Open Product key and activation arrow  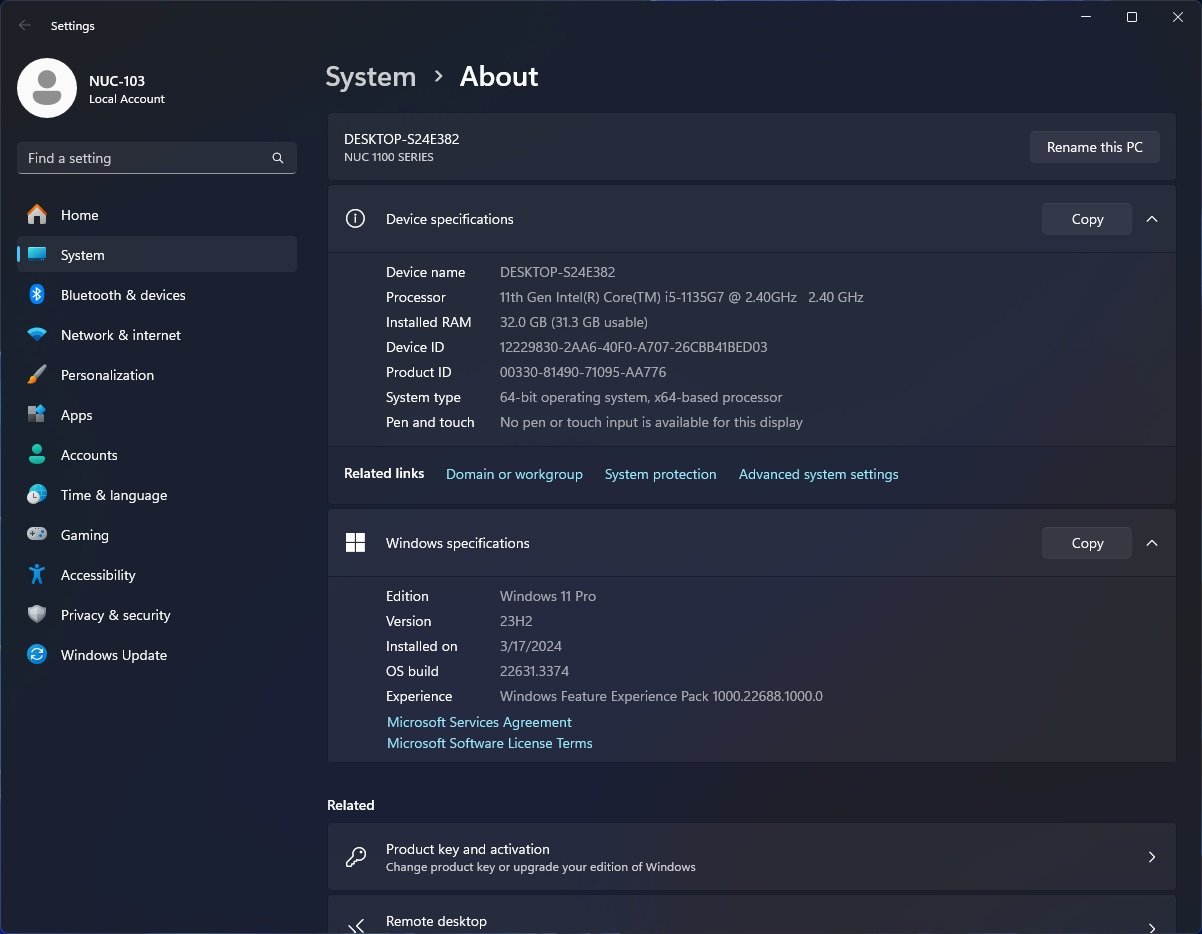point(1152,857)
